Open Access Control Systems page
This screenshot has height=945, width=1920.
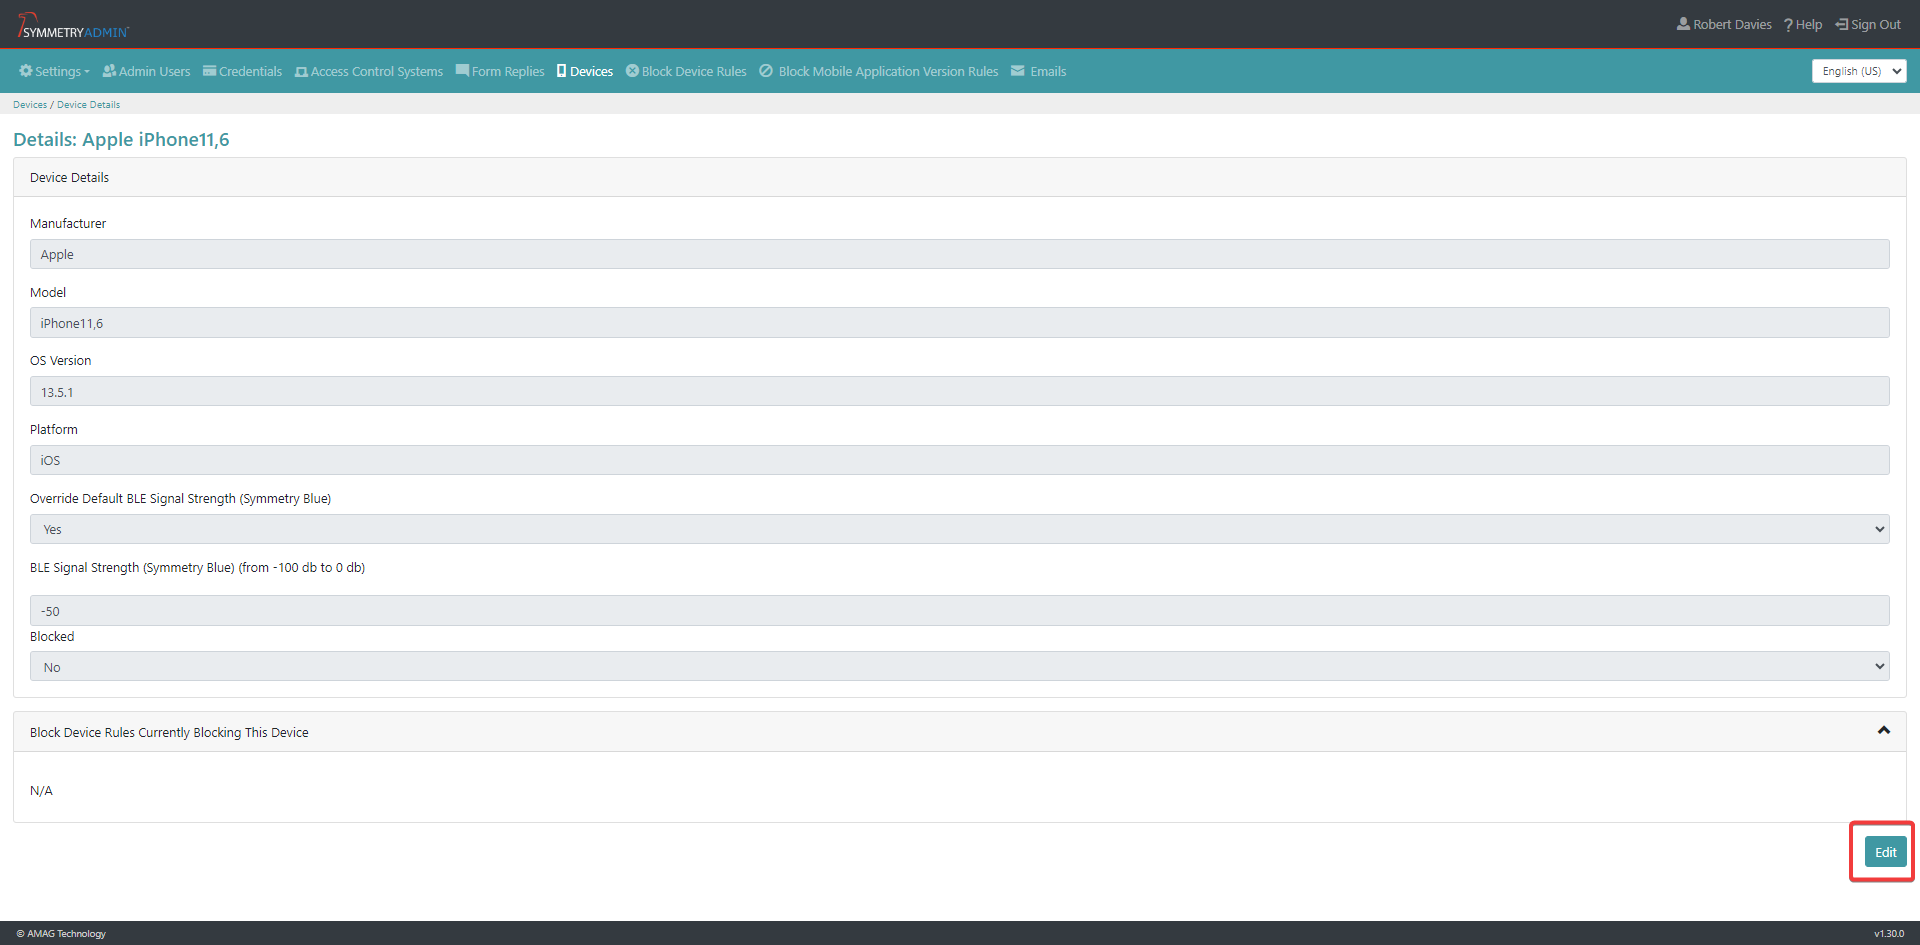(x=369, y=71)
